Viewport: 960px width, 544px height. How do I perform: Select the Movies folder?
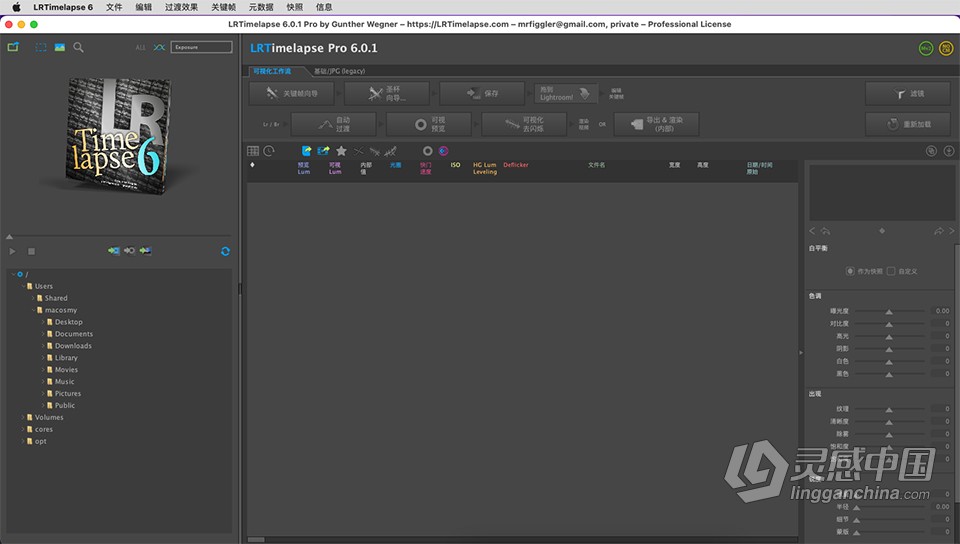[66, 370]
